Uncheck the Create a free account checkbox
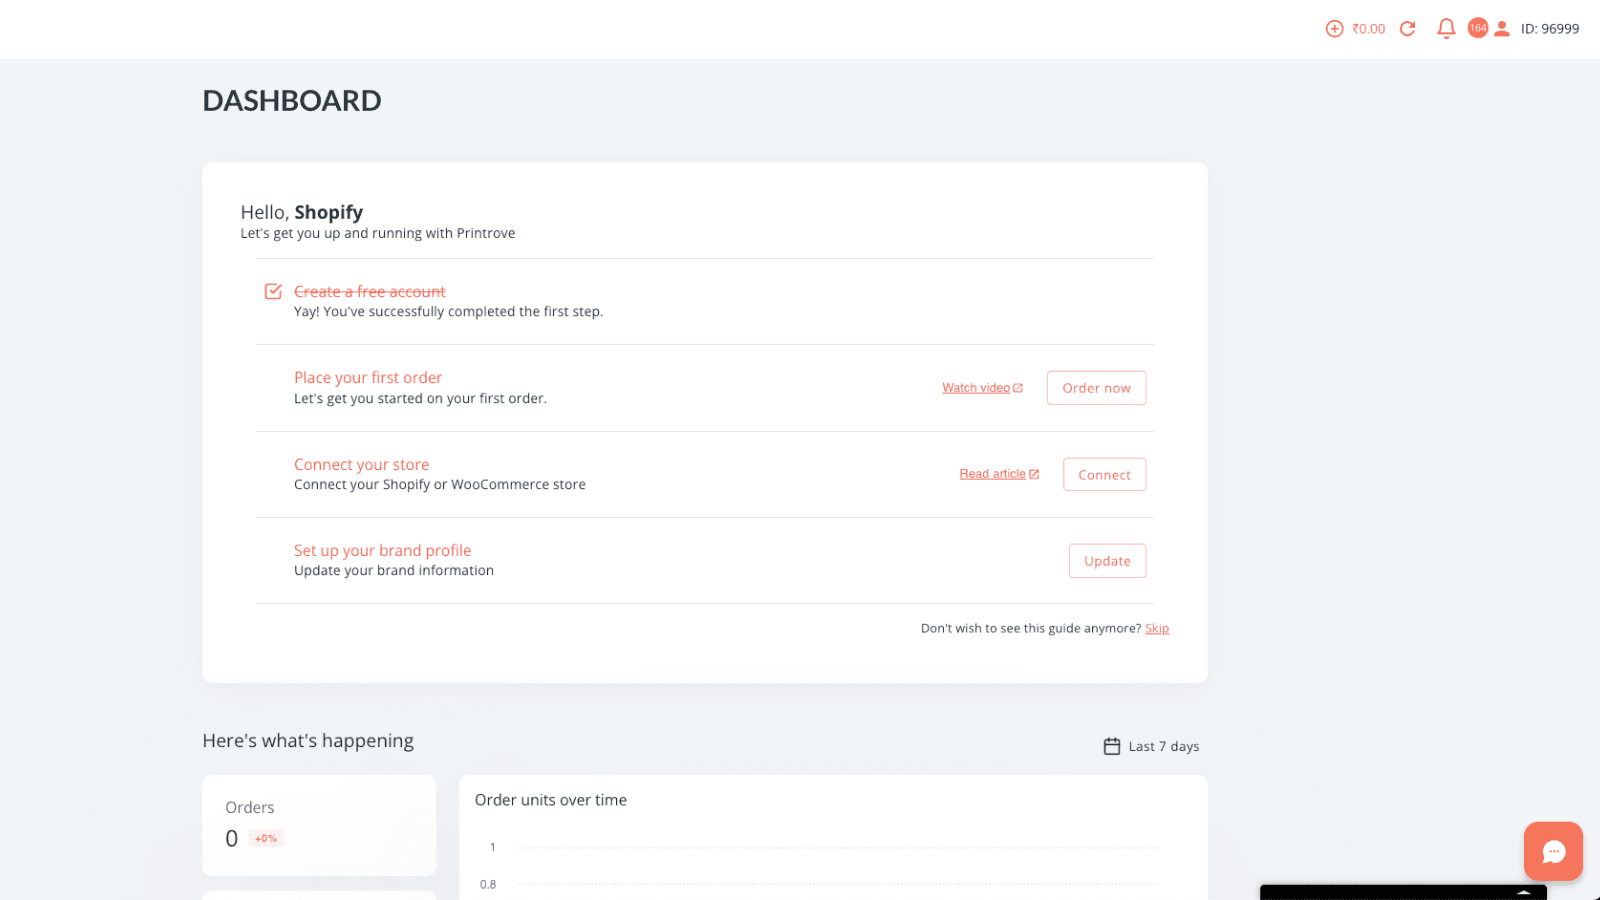The image size is (1600, 900). pos(273,291)
